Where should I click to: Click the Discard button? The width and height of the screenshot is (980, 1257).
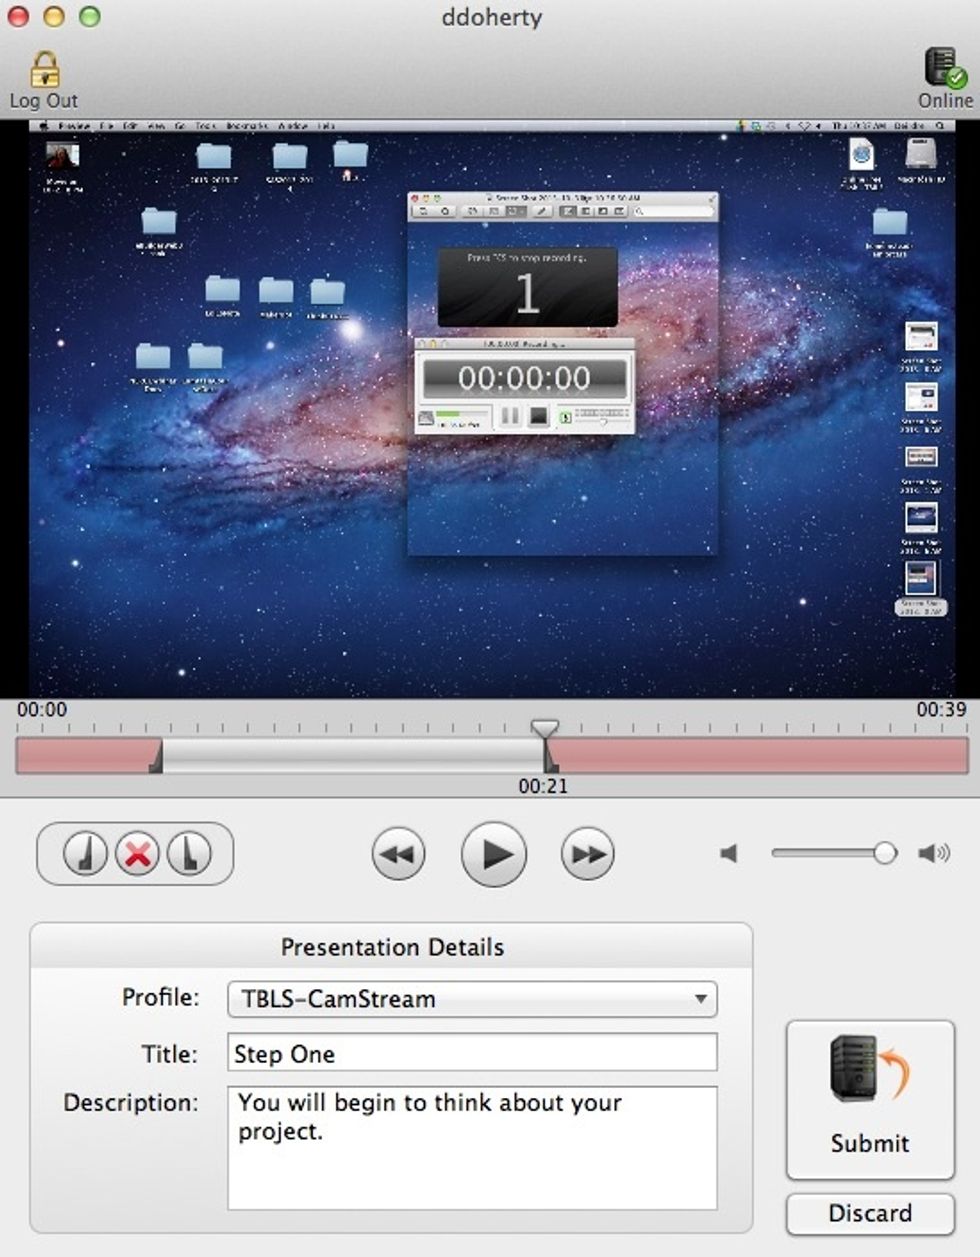(x=869, y=1213)
